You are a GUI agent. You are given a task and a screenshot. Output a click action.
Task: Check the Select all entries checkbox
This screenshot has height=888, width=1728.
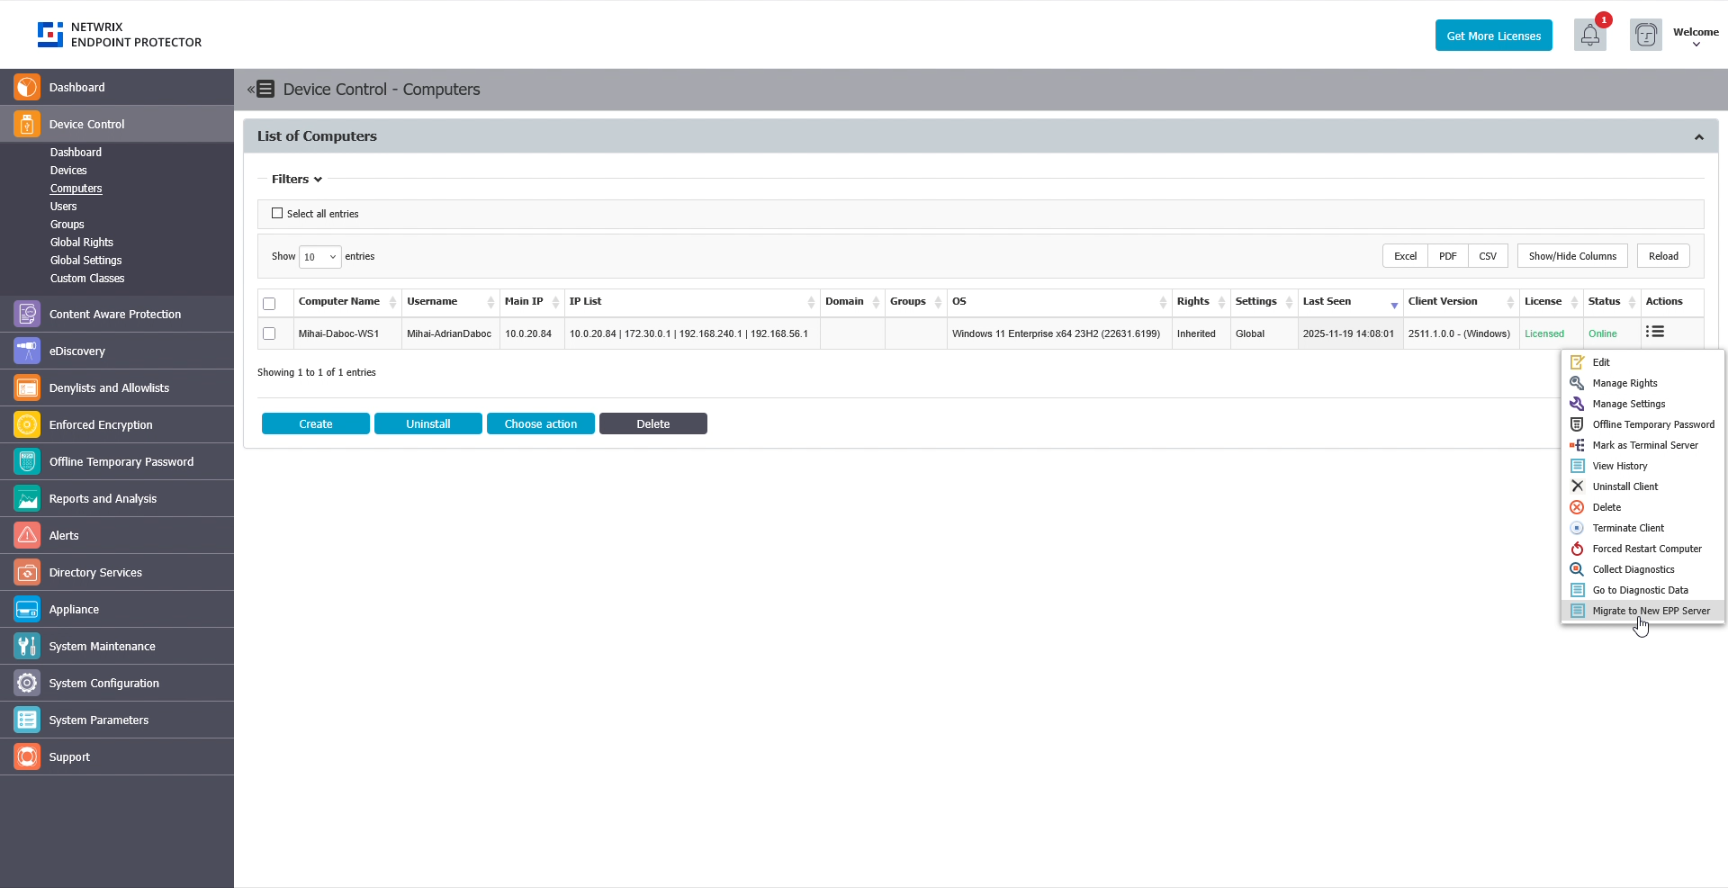point(277,213)
